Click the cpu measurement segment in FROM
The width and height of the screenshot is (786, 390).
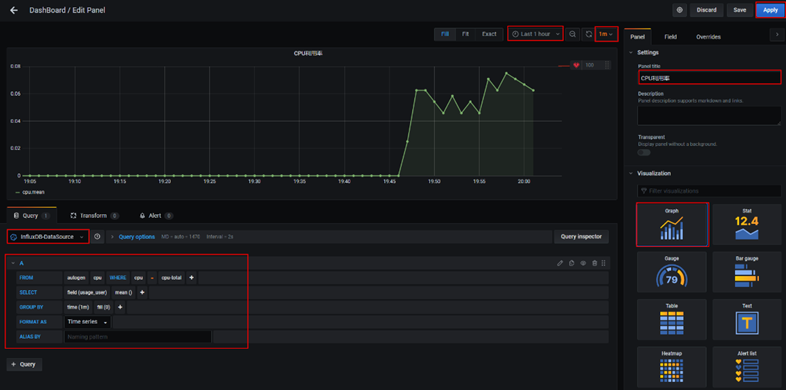click(97, 277)
